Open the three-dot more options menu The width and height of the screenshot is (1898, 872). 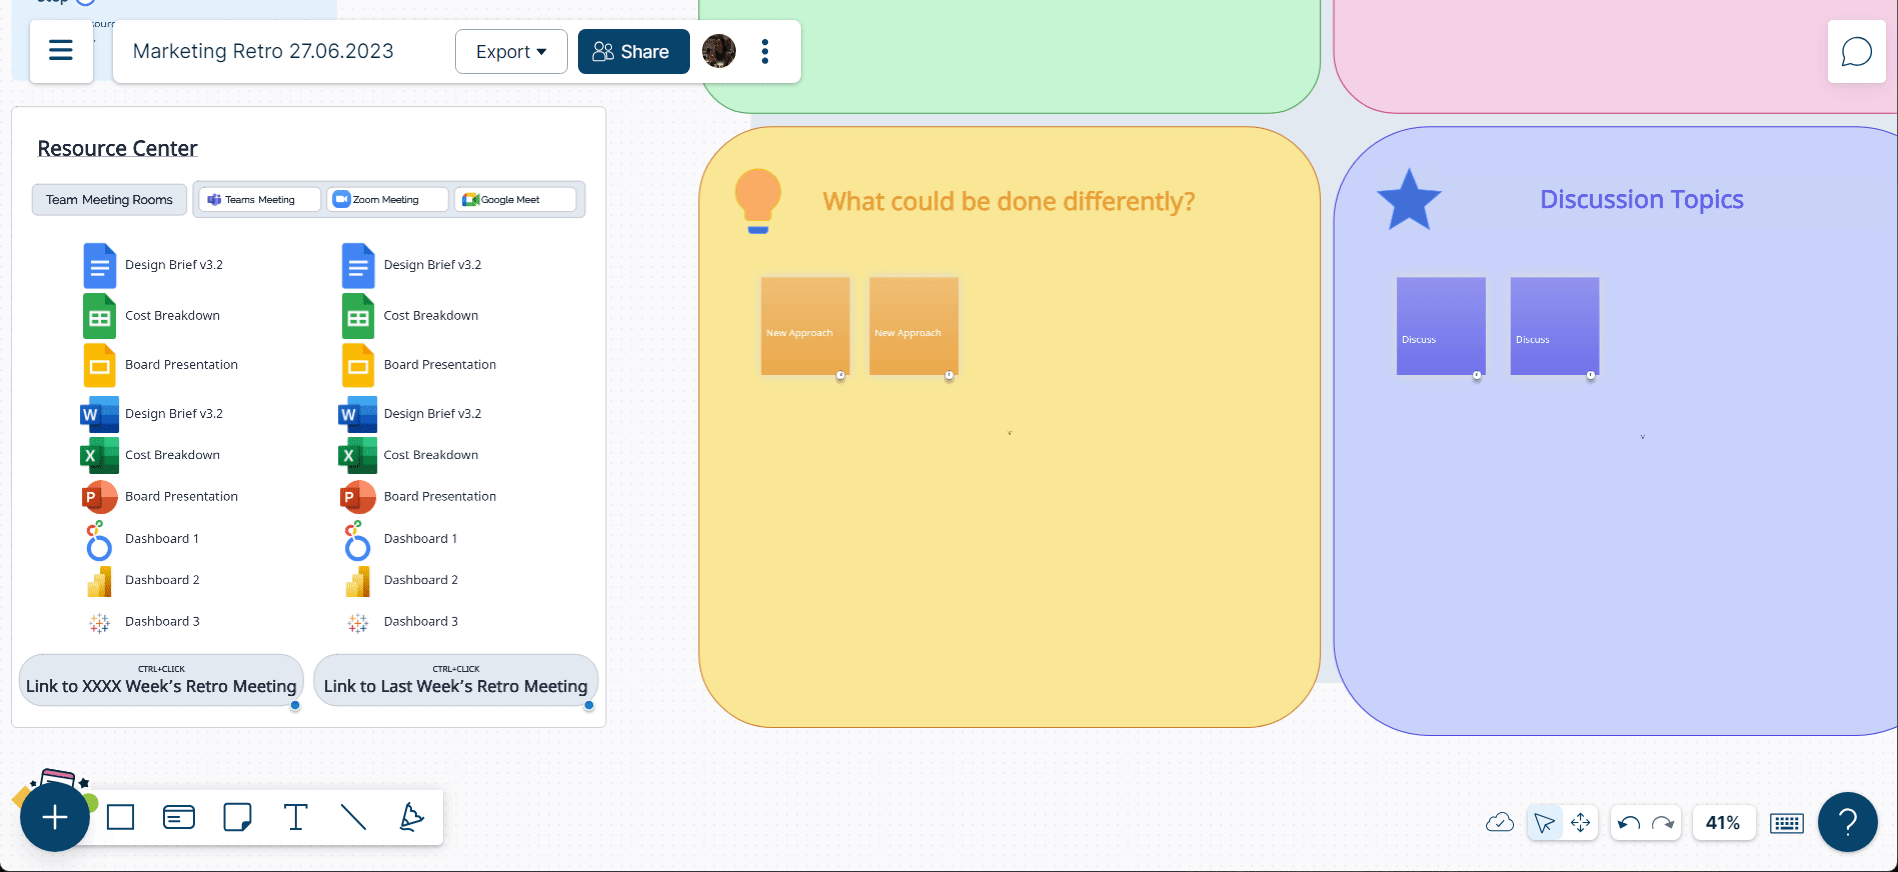(765, 51)
